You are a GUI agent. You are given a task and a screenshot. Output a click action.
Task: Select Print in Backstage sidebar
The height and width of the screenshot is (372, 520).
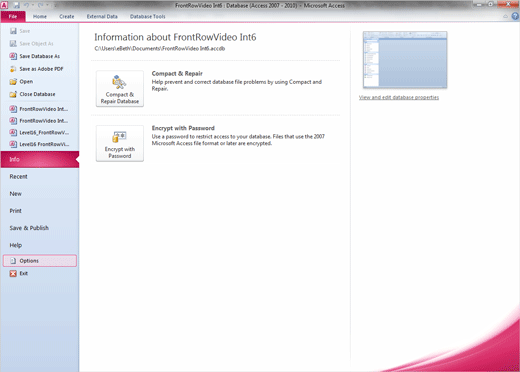coord(15,211)
